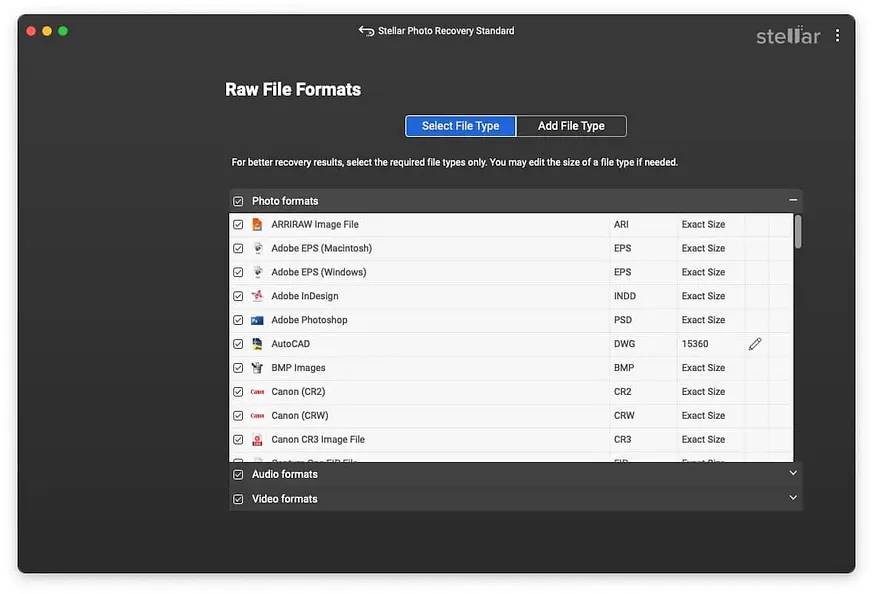This screenshot has height=594, width=873.
Task: Click the CRW extension cell
Action: (x=624, y=416)
